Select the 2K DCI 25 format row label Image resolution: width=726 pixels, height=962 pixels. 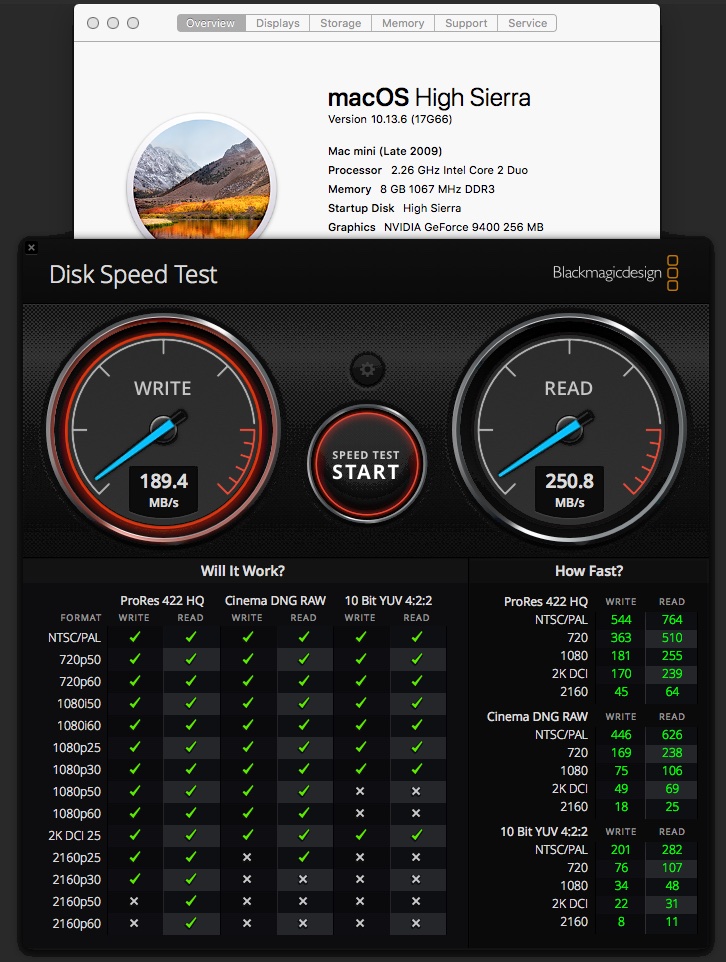click(x=74, y=836)
